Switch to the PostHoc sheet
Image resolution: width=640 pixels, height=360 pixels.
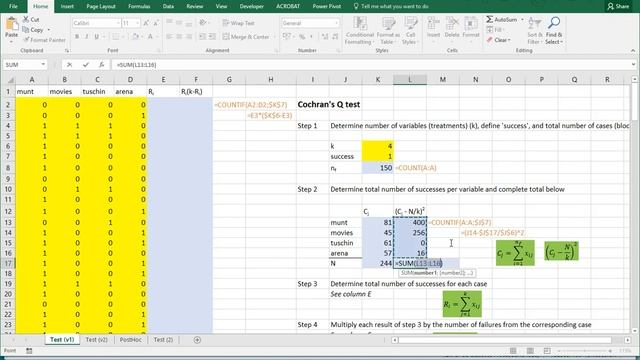[x=131, y=340]
